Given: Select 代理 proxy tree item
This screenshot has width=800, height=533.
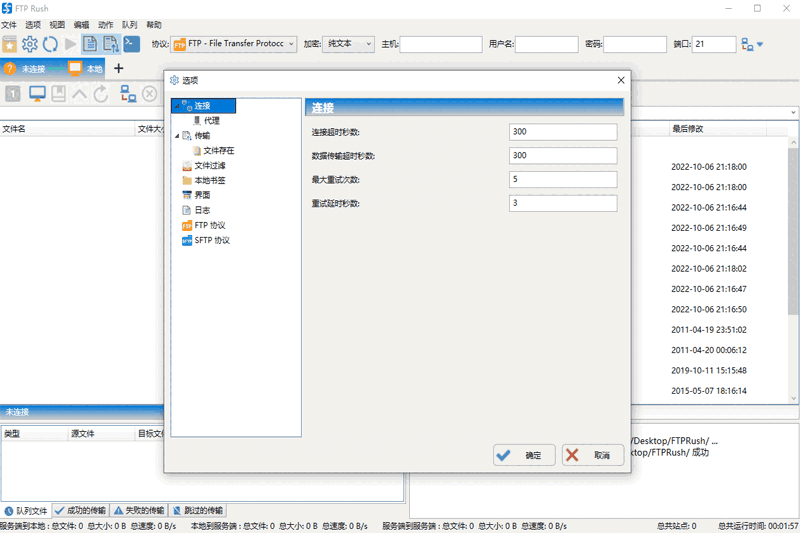Looking at the screenshot, I should point(212,121).
